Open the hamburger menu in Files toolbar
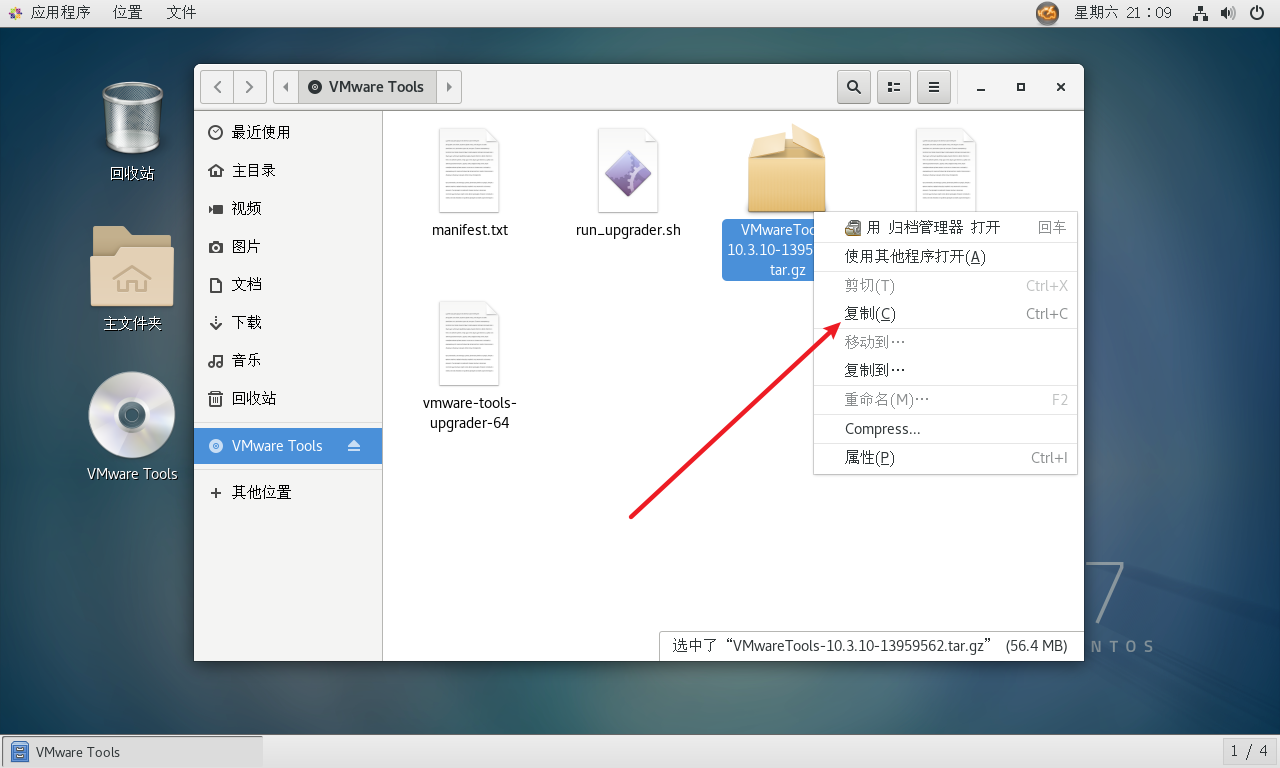 click(933, 87)
